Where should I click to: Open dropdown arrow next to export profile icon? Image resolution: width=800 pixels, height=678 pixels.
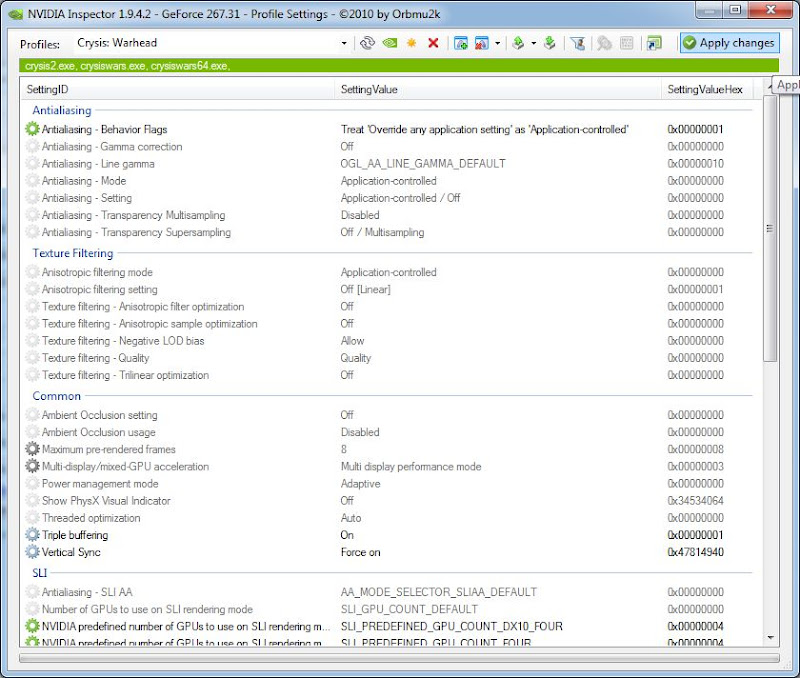click(x=534, y=43)
